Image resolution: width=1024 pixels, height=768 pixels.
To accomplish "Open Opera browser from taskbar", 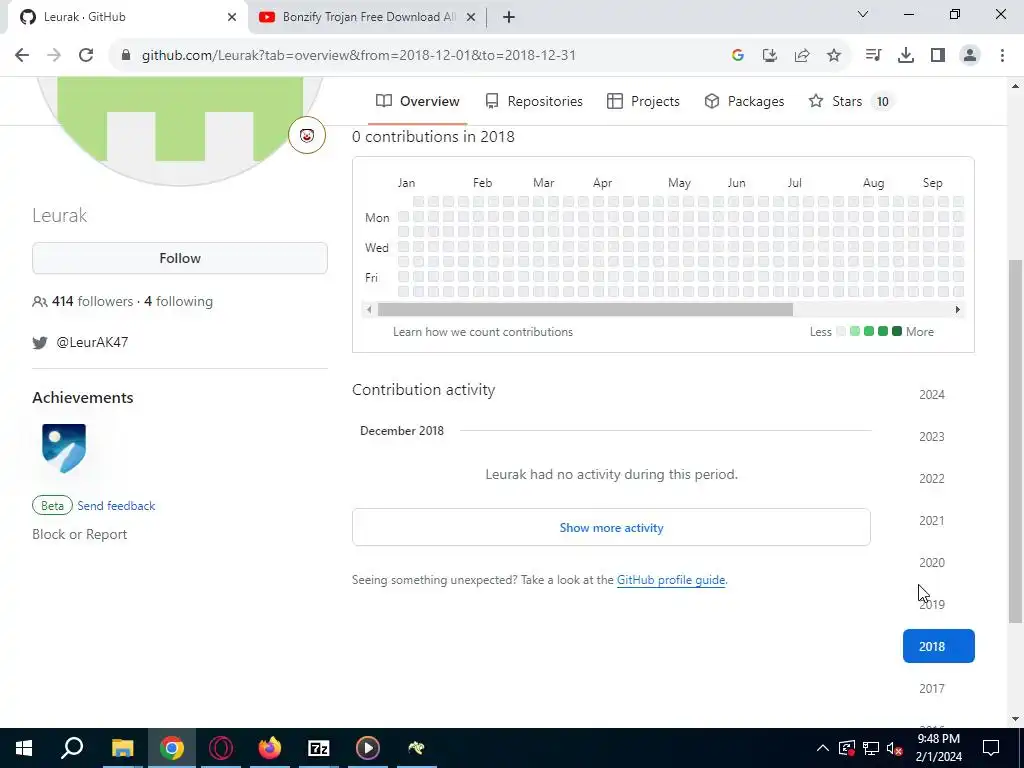I will tap(221, 748).
